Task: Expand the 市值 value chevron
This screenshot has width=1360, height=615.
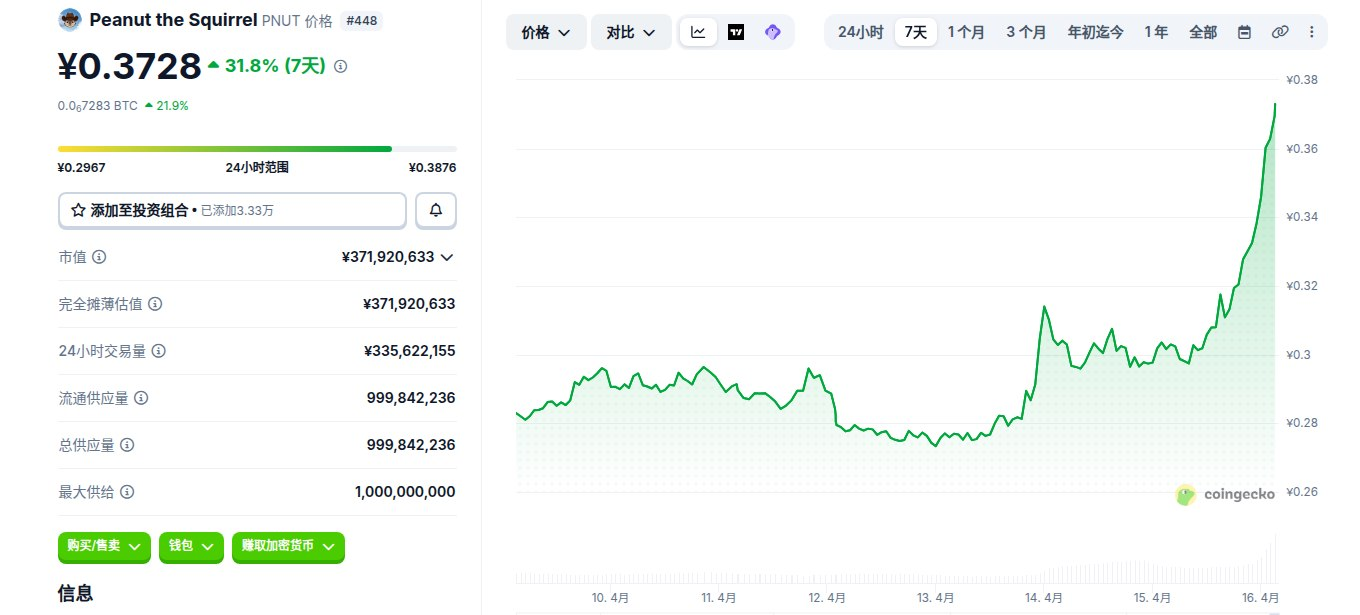Action: (x=447, y=257)
